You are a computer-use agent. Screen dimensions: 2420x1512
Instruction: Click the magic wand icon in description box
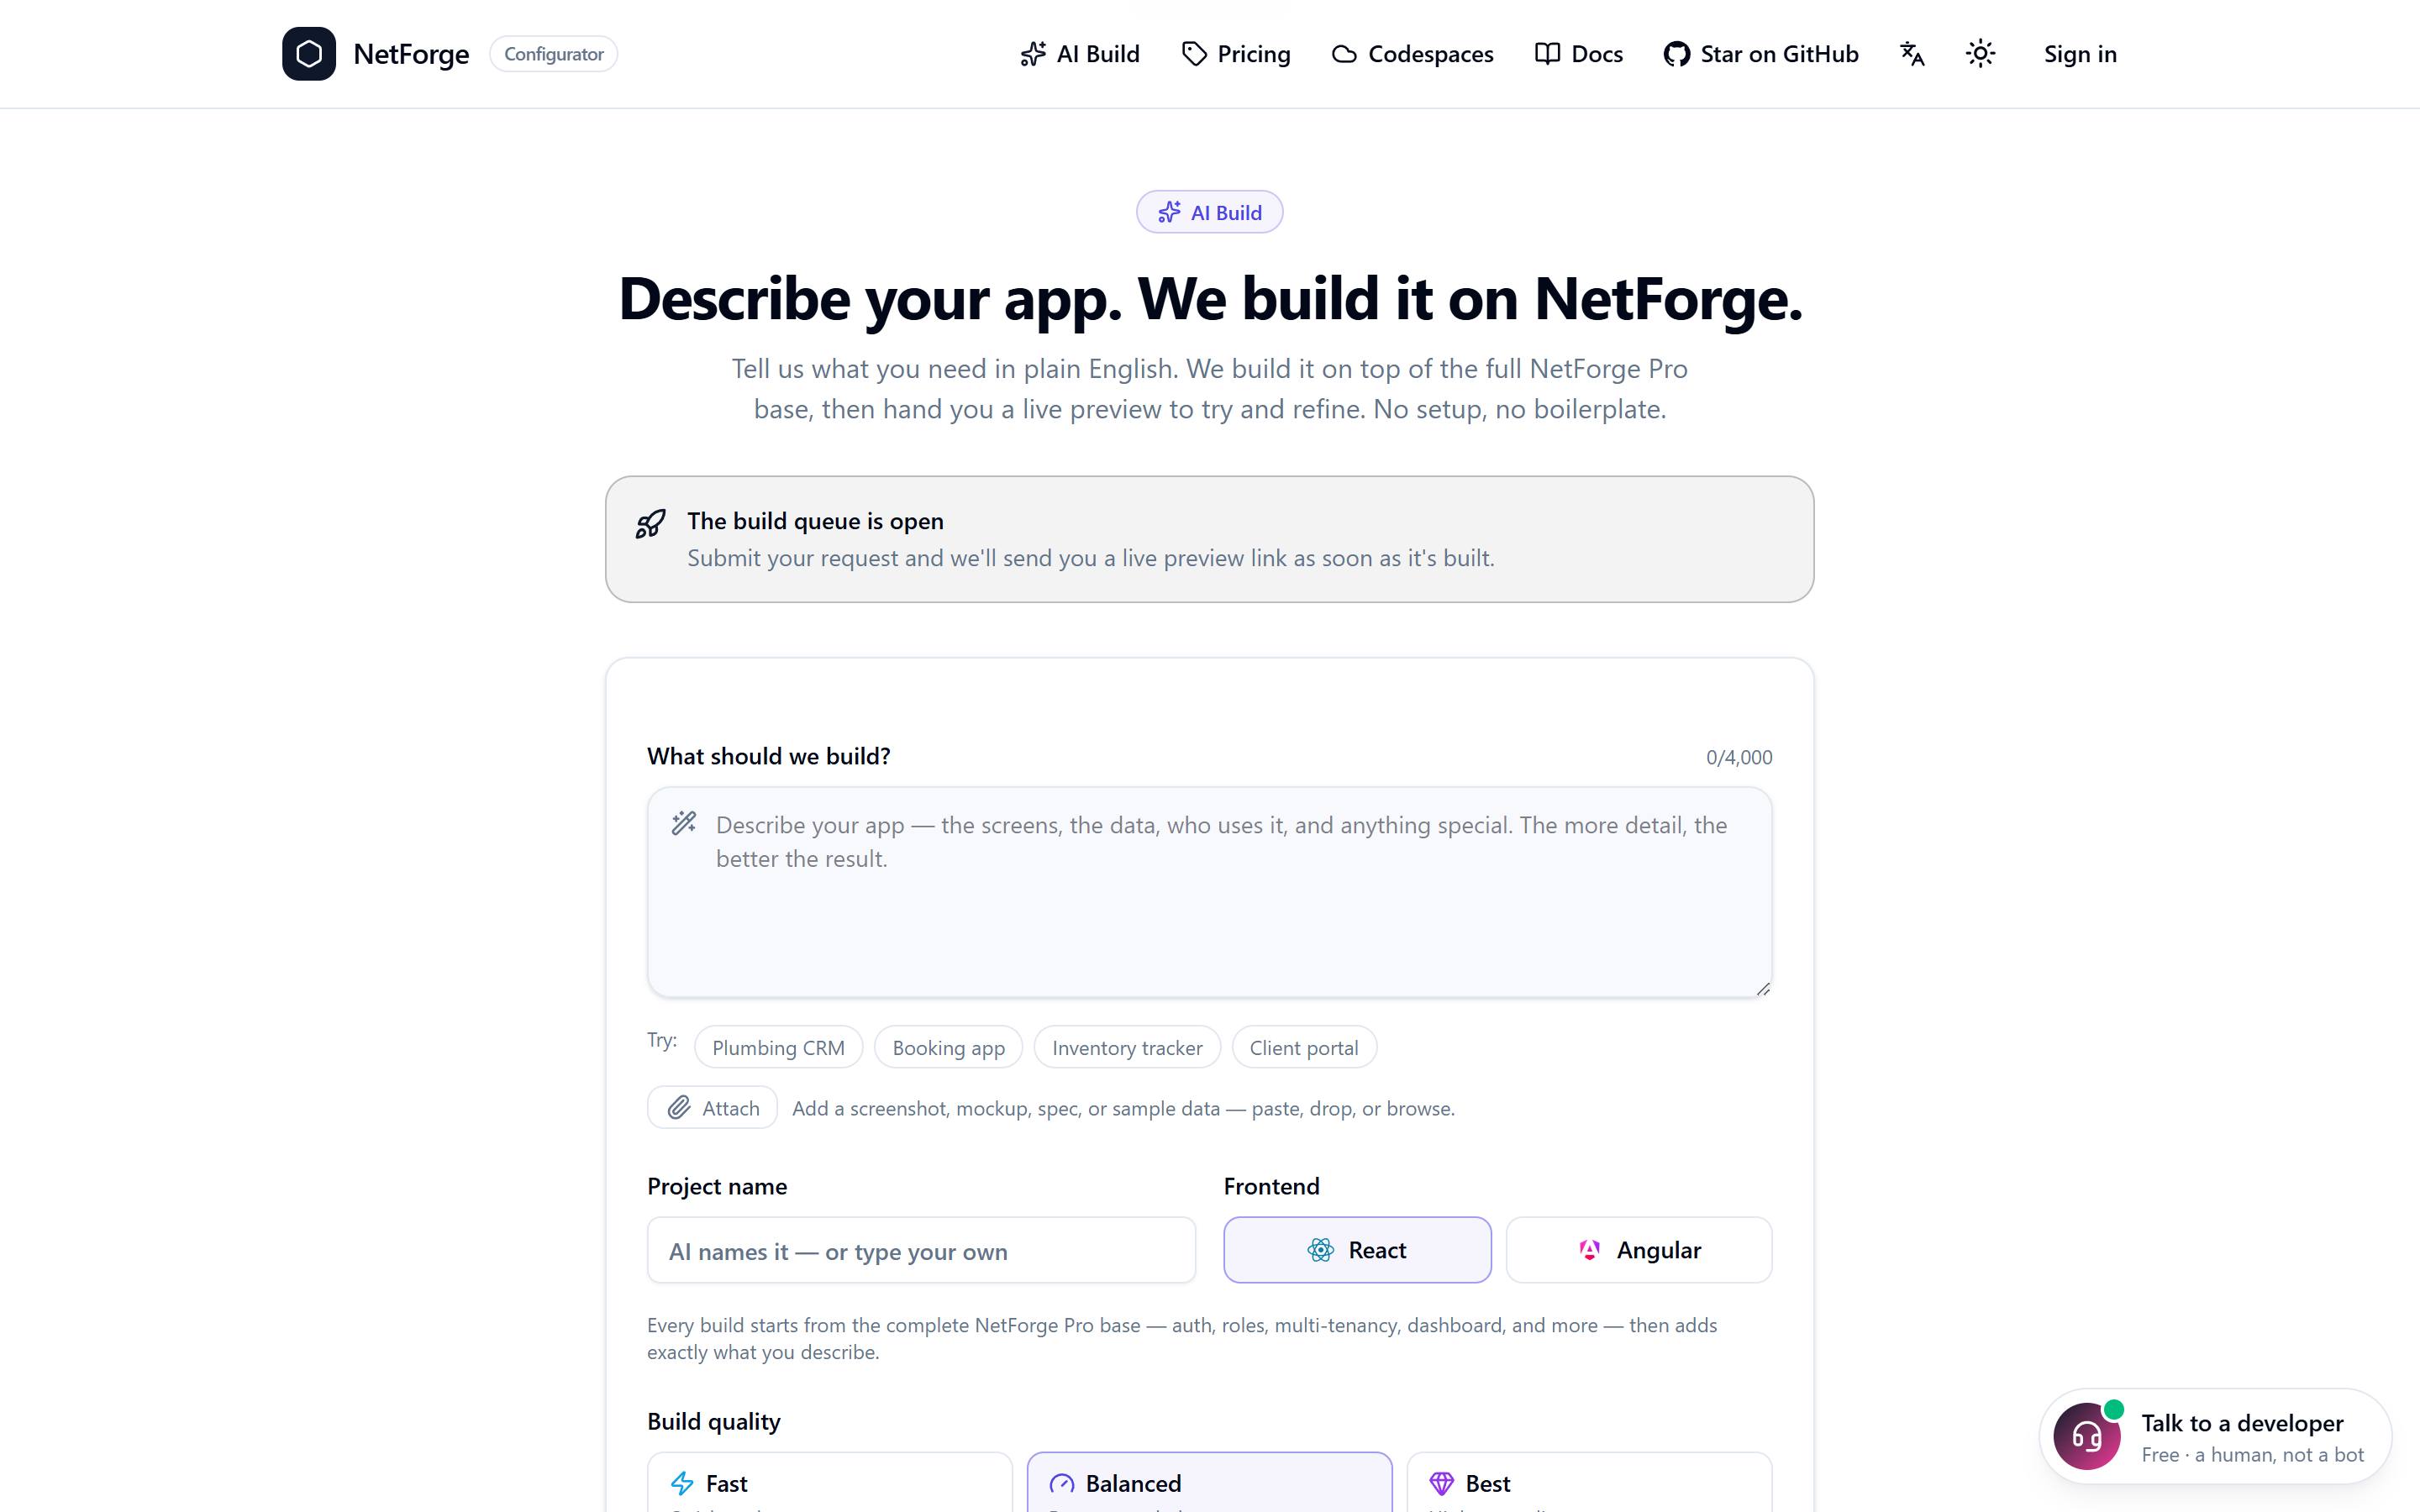point(684,823)
